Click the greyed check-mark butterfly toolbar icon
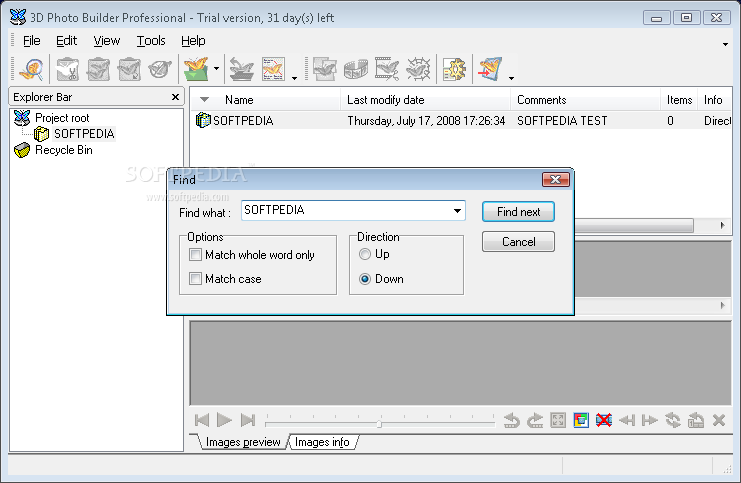 (160, 69)
